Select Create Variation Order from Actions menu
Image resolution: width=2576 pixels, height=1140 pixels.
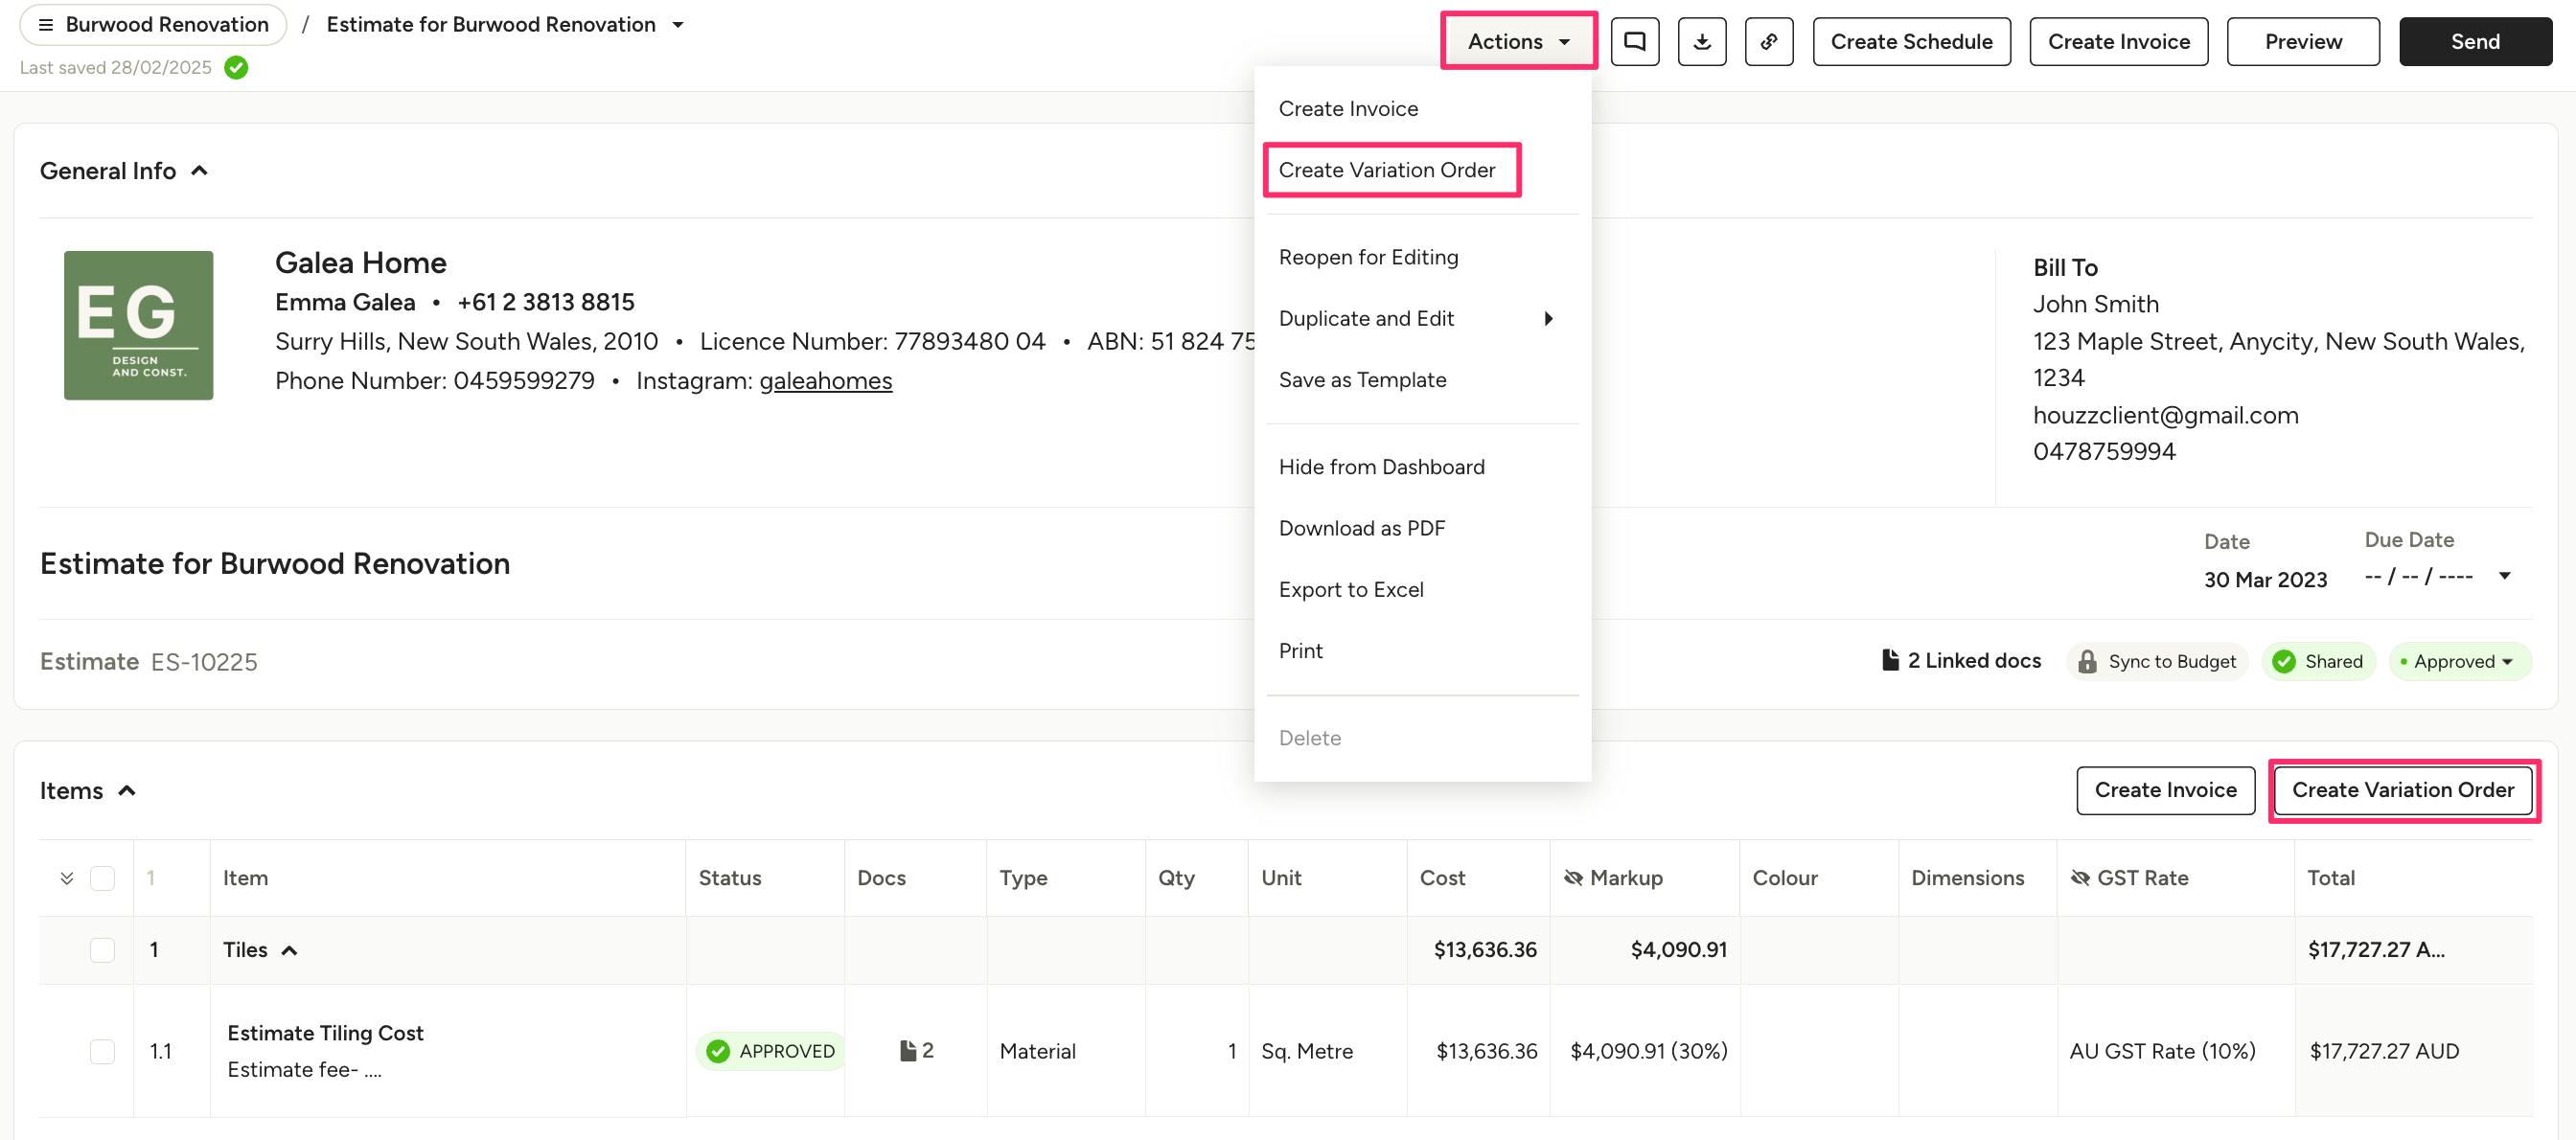click(x=1386, y=170)
